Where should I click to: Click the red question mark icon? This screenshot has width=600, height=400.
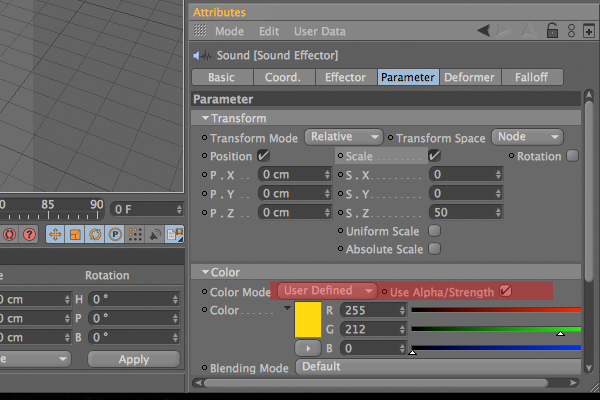pyautogui.click(x=29, y=234)
